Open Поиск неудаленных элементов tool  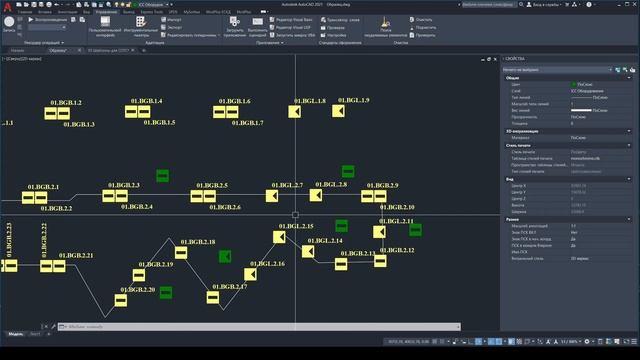[385, 27]
